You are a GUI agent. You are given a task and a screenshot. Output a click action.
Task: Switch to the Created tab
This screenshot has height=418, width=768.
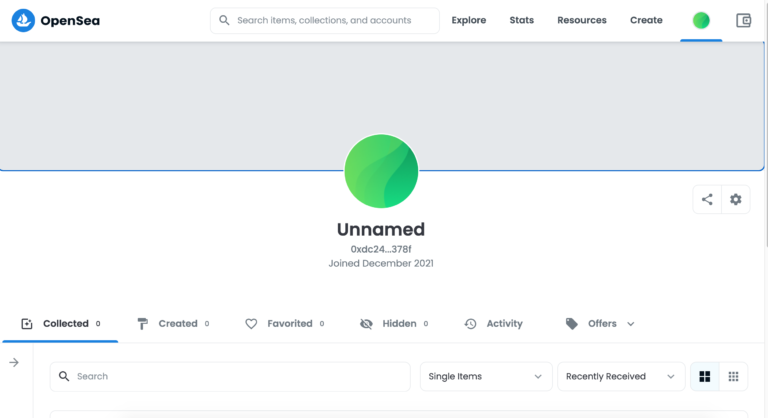tap(173, 324)
